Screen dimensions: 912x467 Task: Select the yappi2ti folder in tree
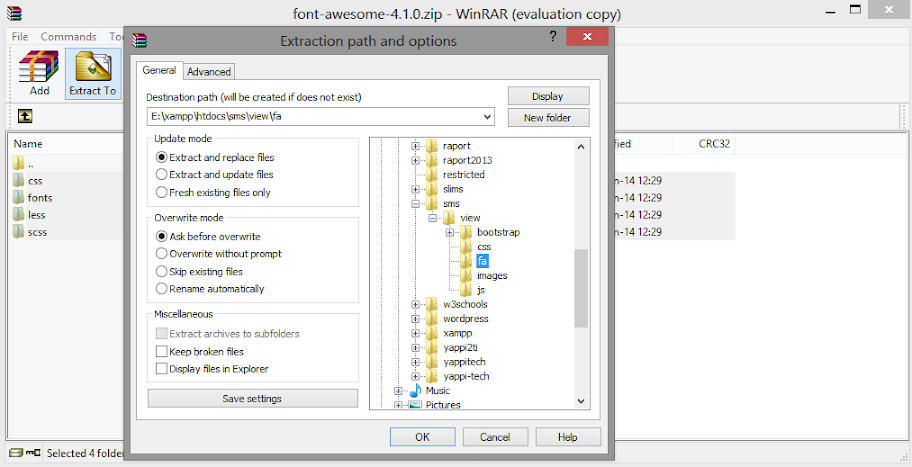pyautogui.click(x=461, y=347)
